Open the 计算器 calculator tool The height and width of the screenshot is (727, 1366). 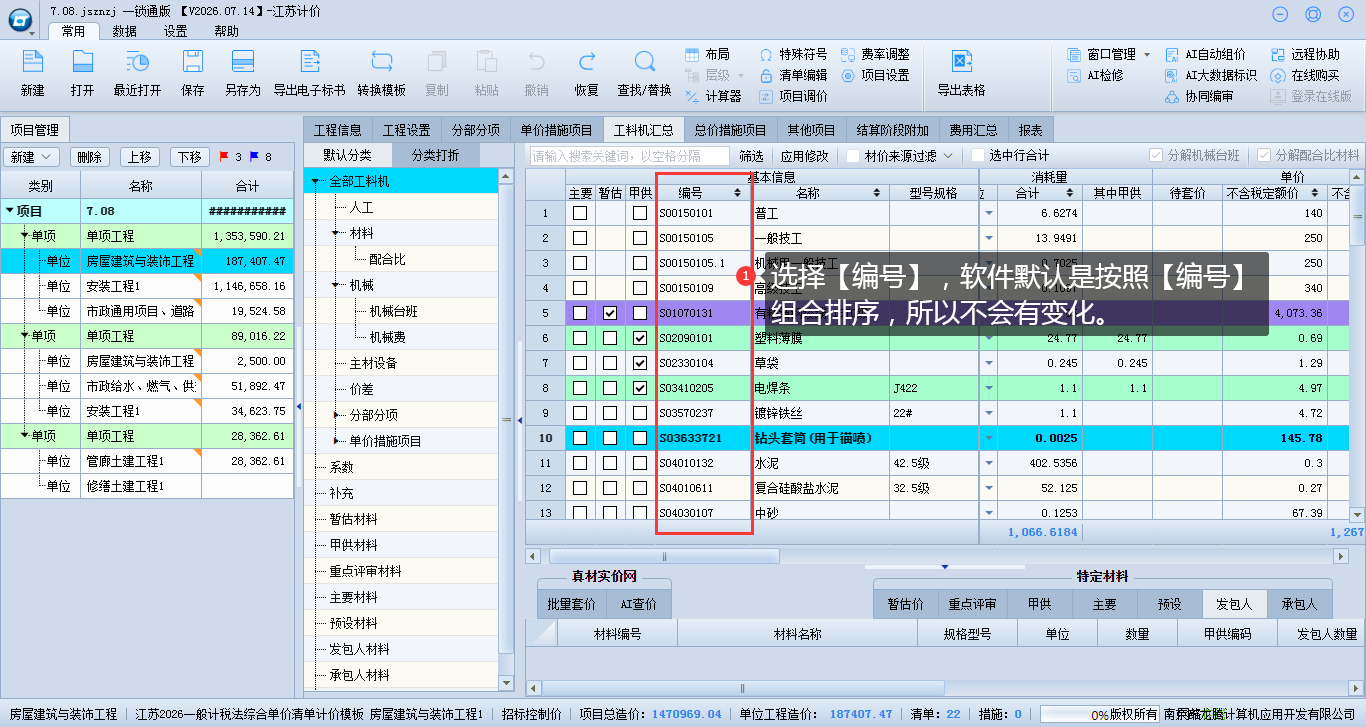(x=713, y=96)
